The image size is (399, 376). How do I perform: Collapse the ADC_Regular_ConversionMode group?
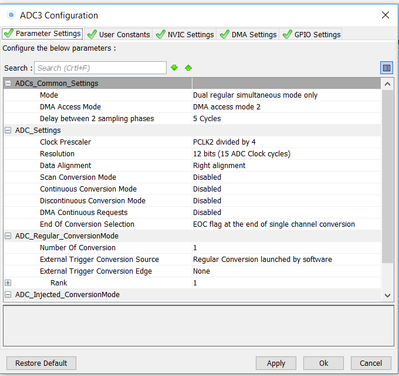tap(8, 236)
